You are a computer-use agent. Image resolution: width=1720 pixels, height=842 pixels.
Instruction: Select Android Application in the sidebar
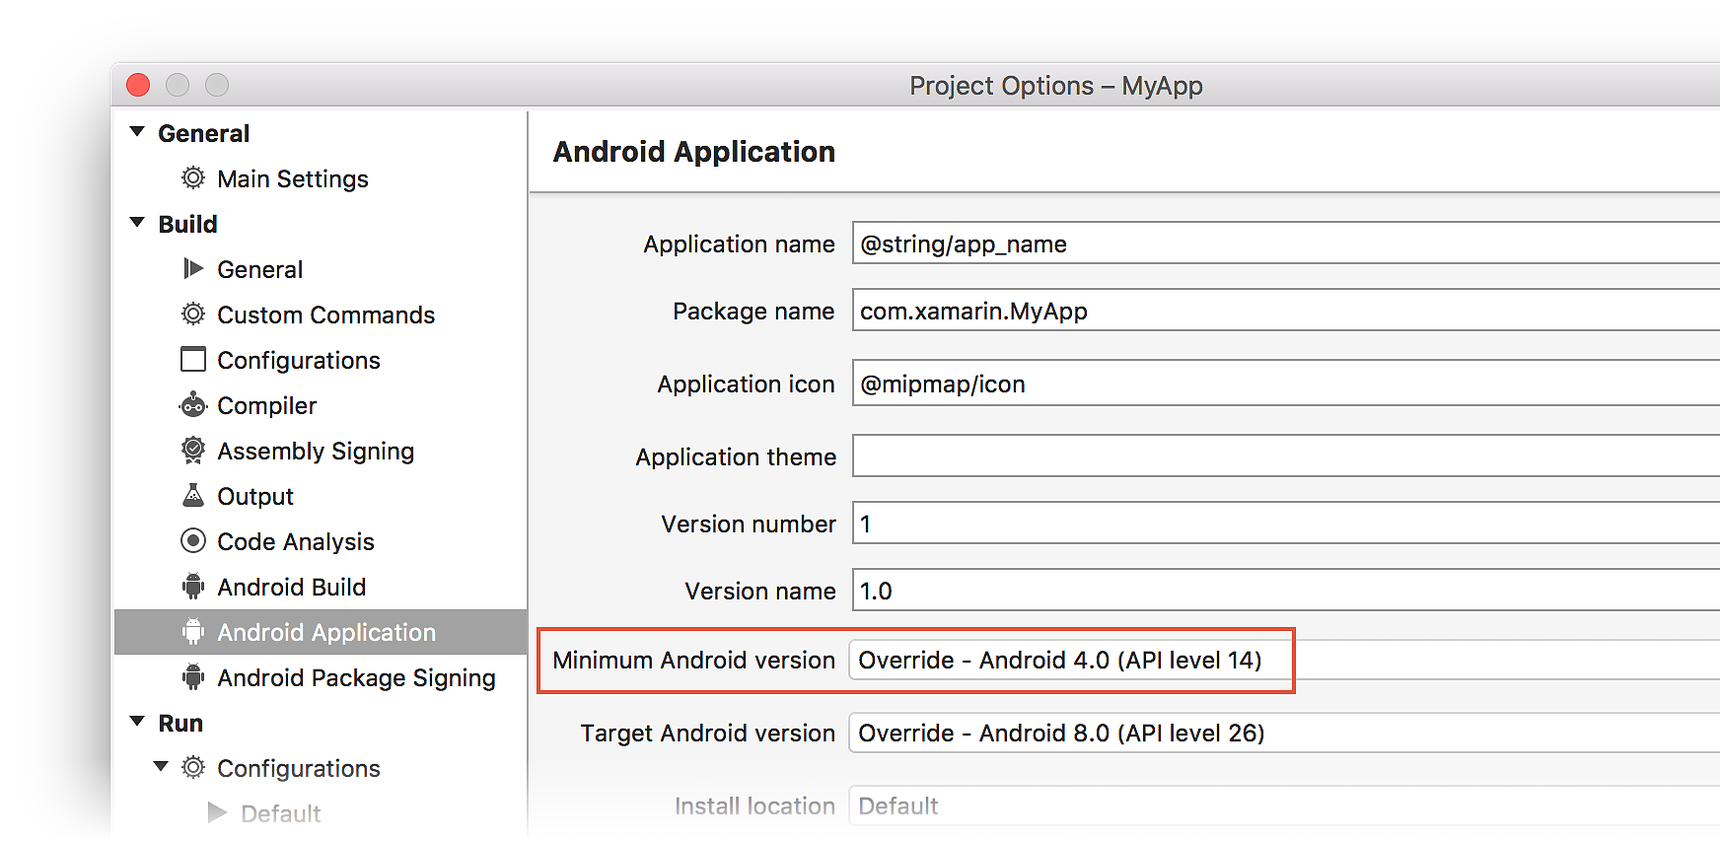coord(326,632)
